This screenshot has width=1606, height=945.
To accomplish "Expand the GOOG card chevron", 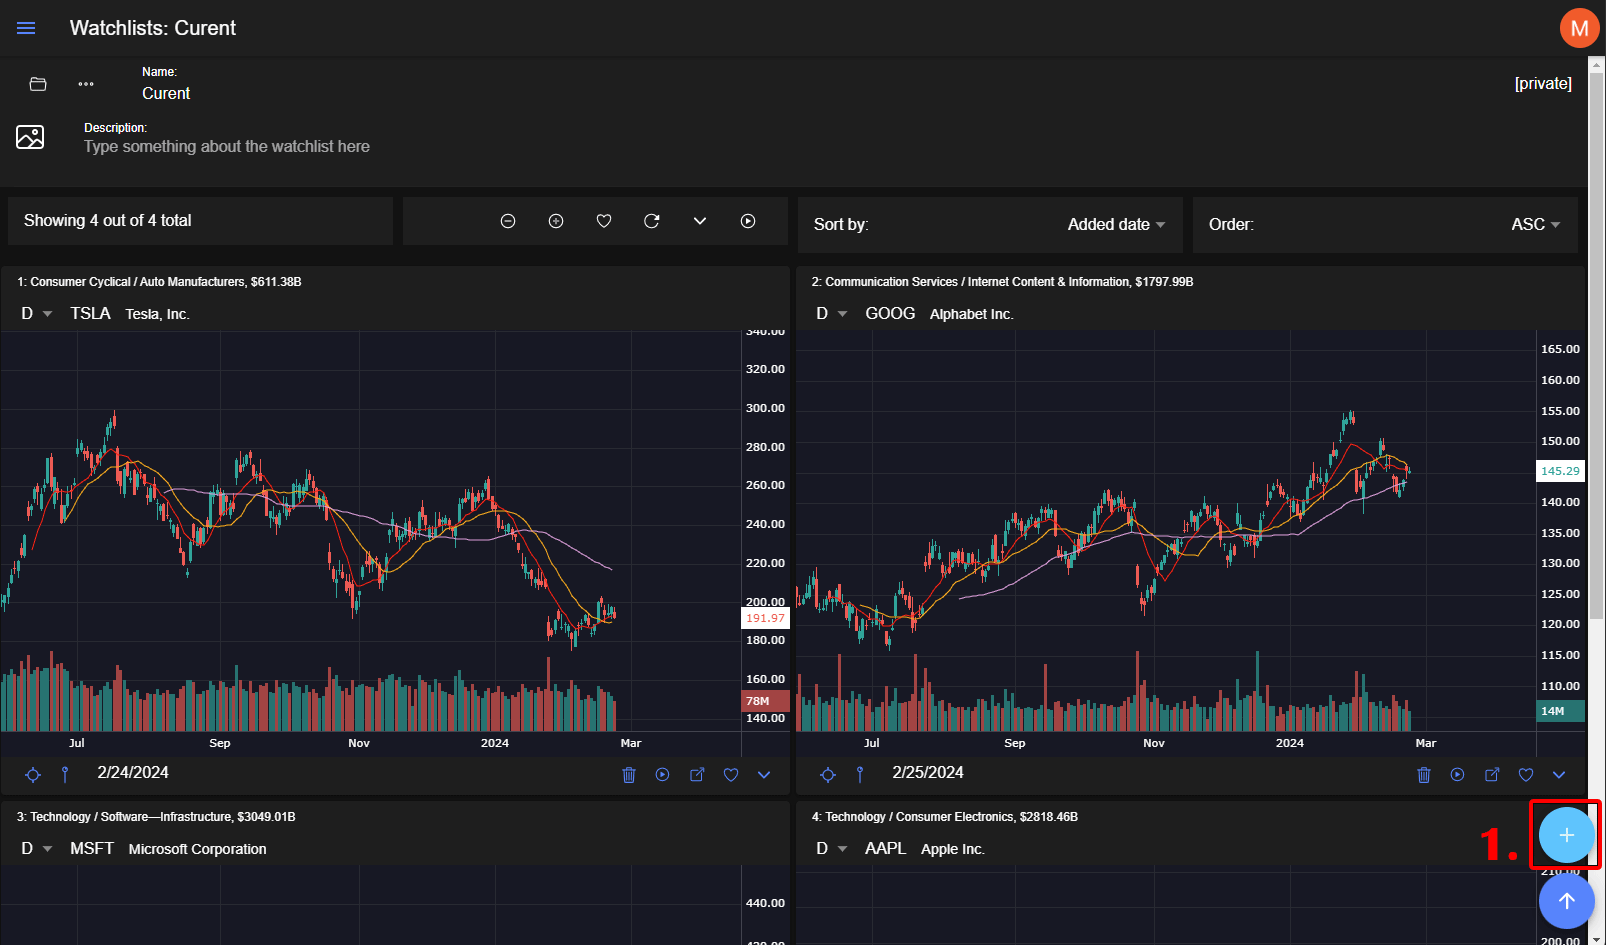I will [x=1559, y=775].
